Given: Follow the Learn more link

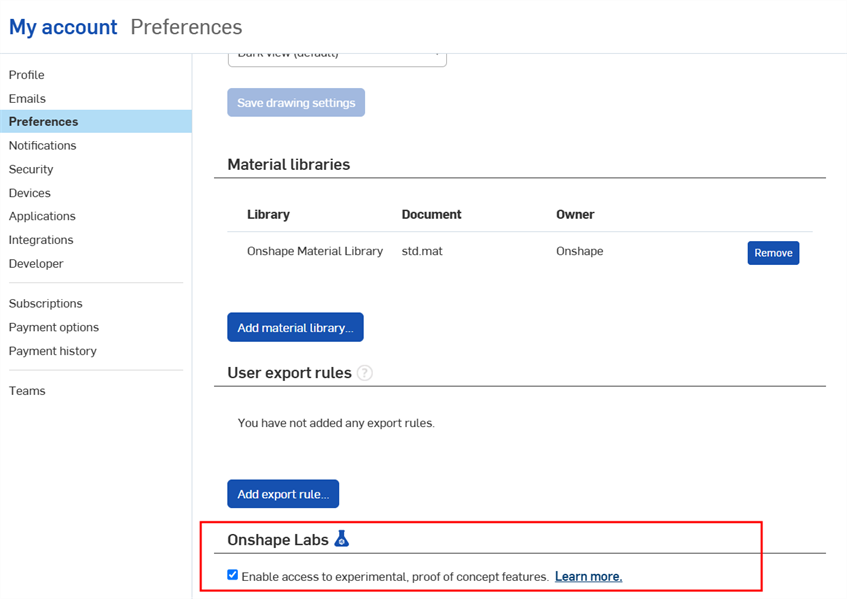Looking at the screenshot, I should click(x=588, y=576).
